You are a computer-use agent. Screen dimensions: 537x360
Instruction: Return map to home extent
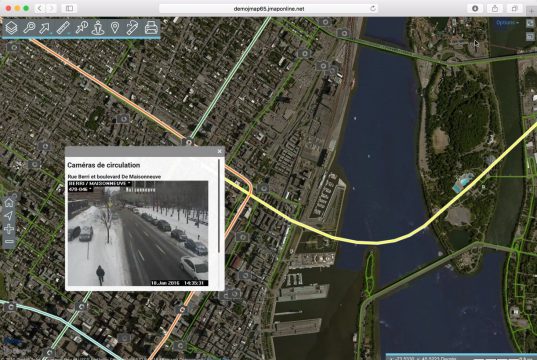9,202
